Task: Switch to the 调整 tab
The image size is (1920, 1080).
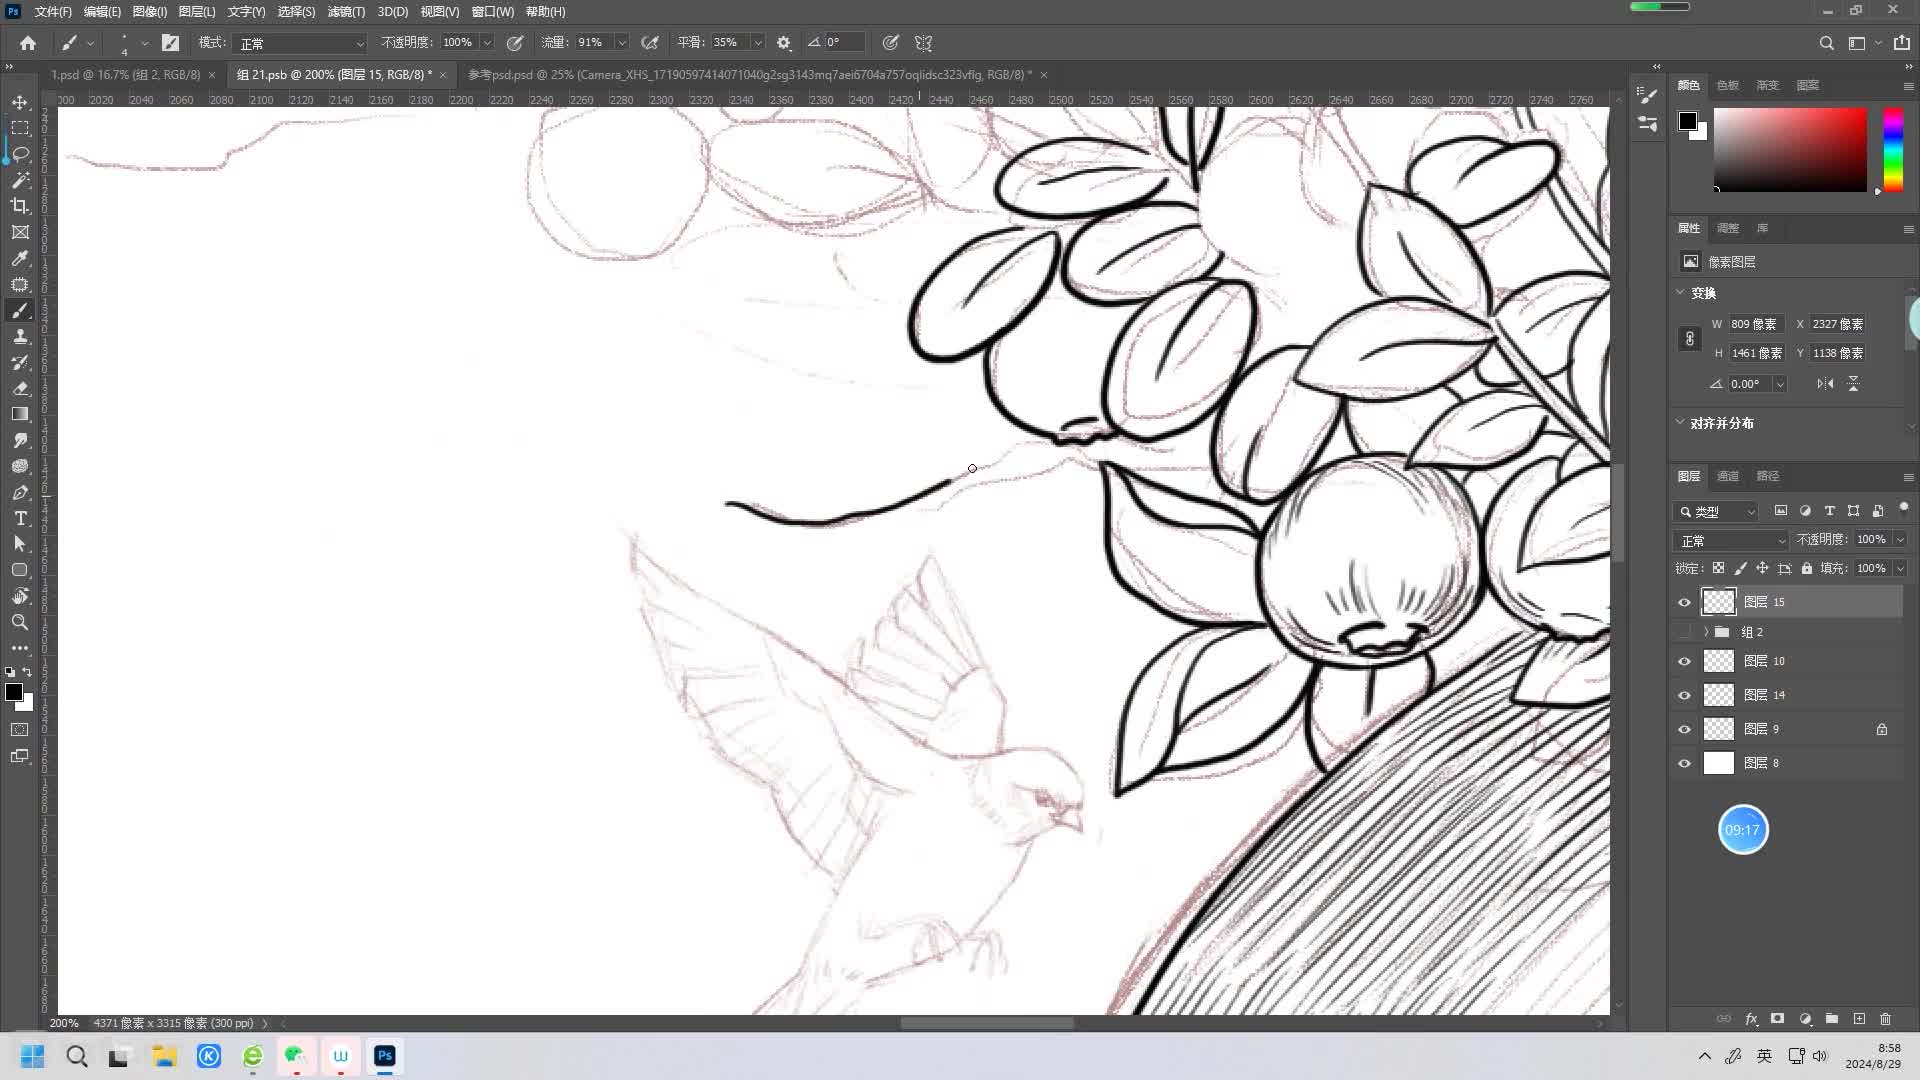Action: click(x=1728, y=228)
